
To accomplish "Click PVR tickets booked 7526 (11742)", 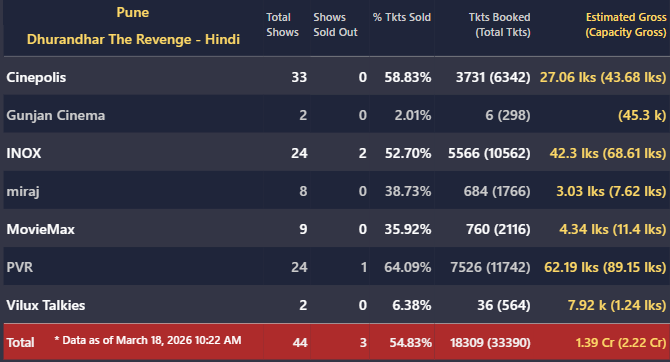I will [x=491, y=268].
